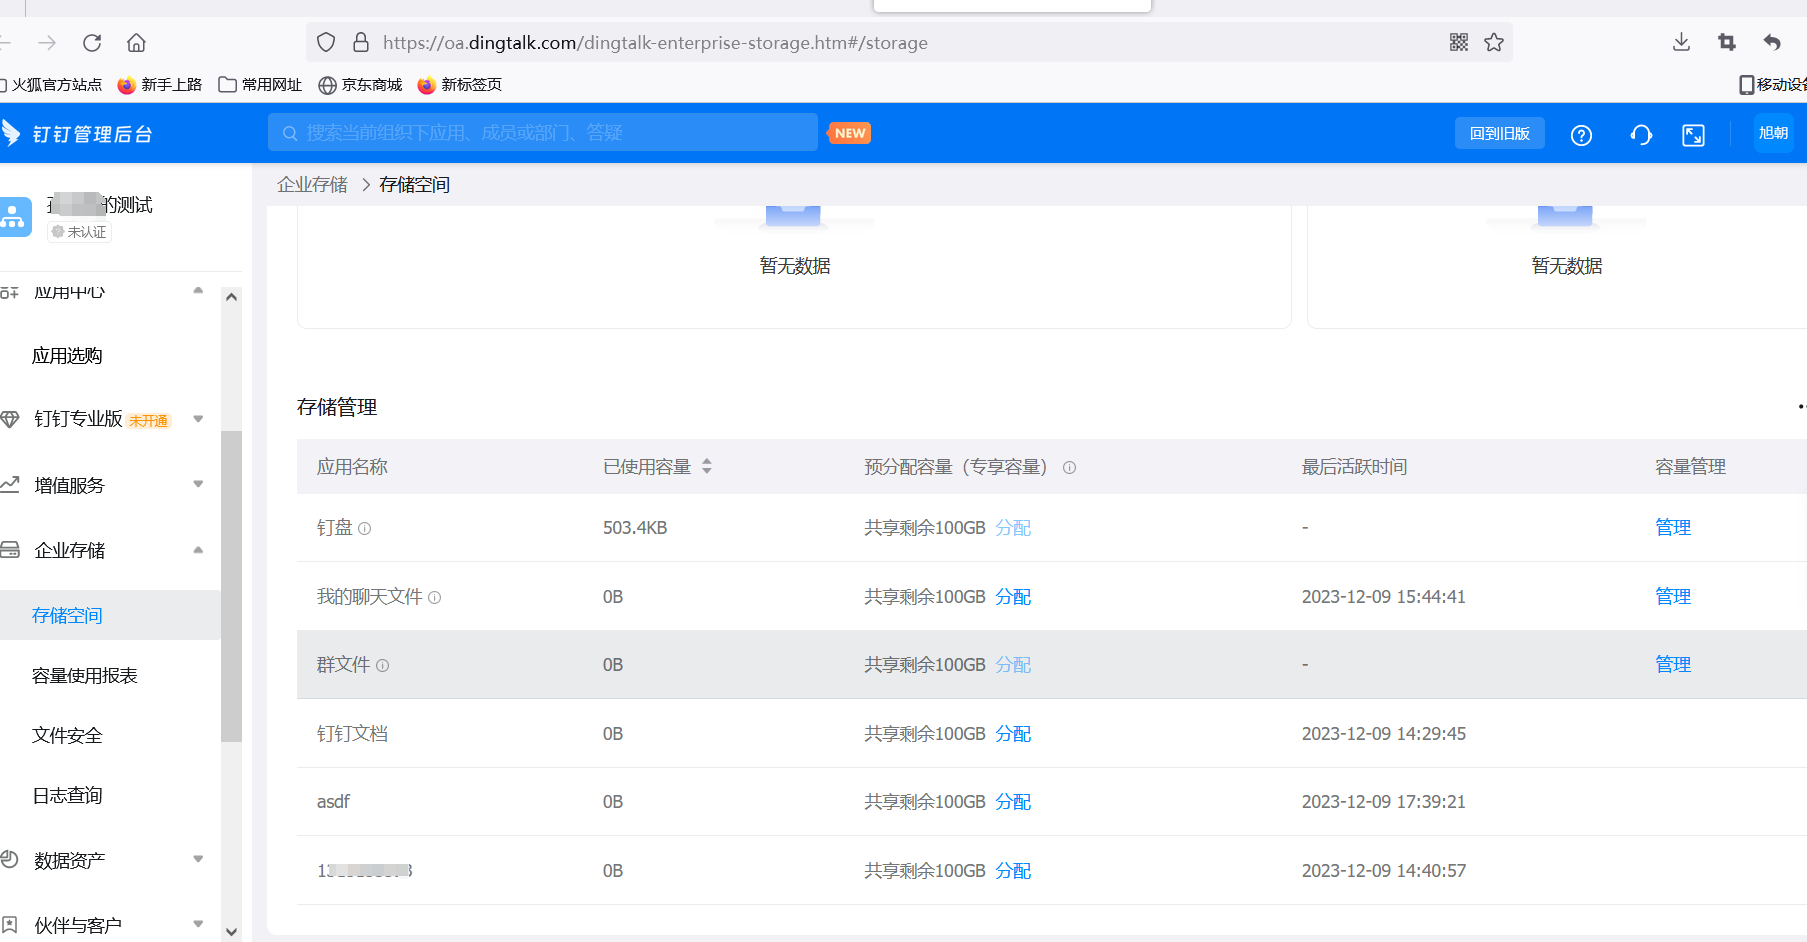Image resolution: width=1807 pixels, height=942 pixels.
Task: Show info tooltip next to 群文件
Action: pos(383,666)
